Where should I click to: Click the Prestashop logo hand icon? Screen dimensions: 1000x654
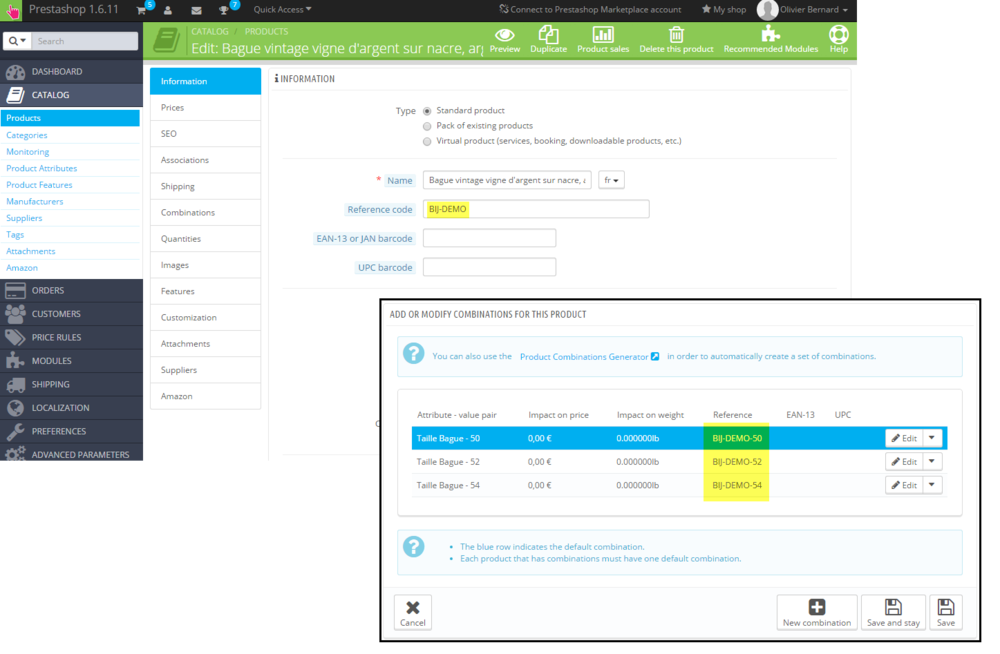coord(12,10)
